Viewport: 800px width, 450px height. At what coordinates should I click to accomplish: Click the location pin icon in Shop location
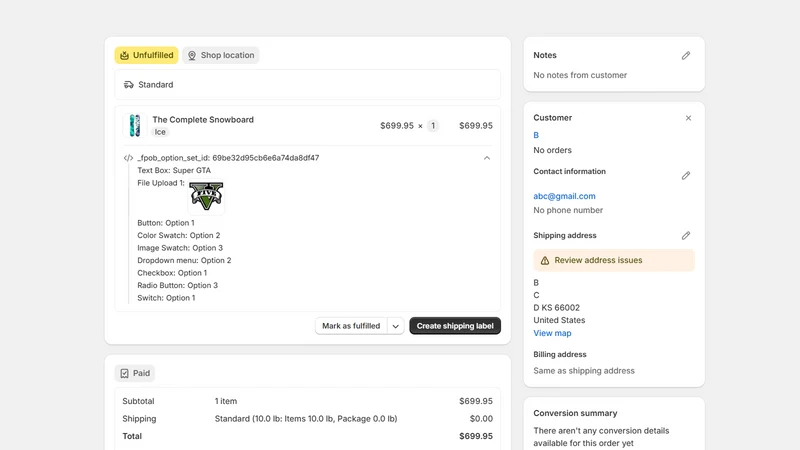192,55
